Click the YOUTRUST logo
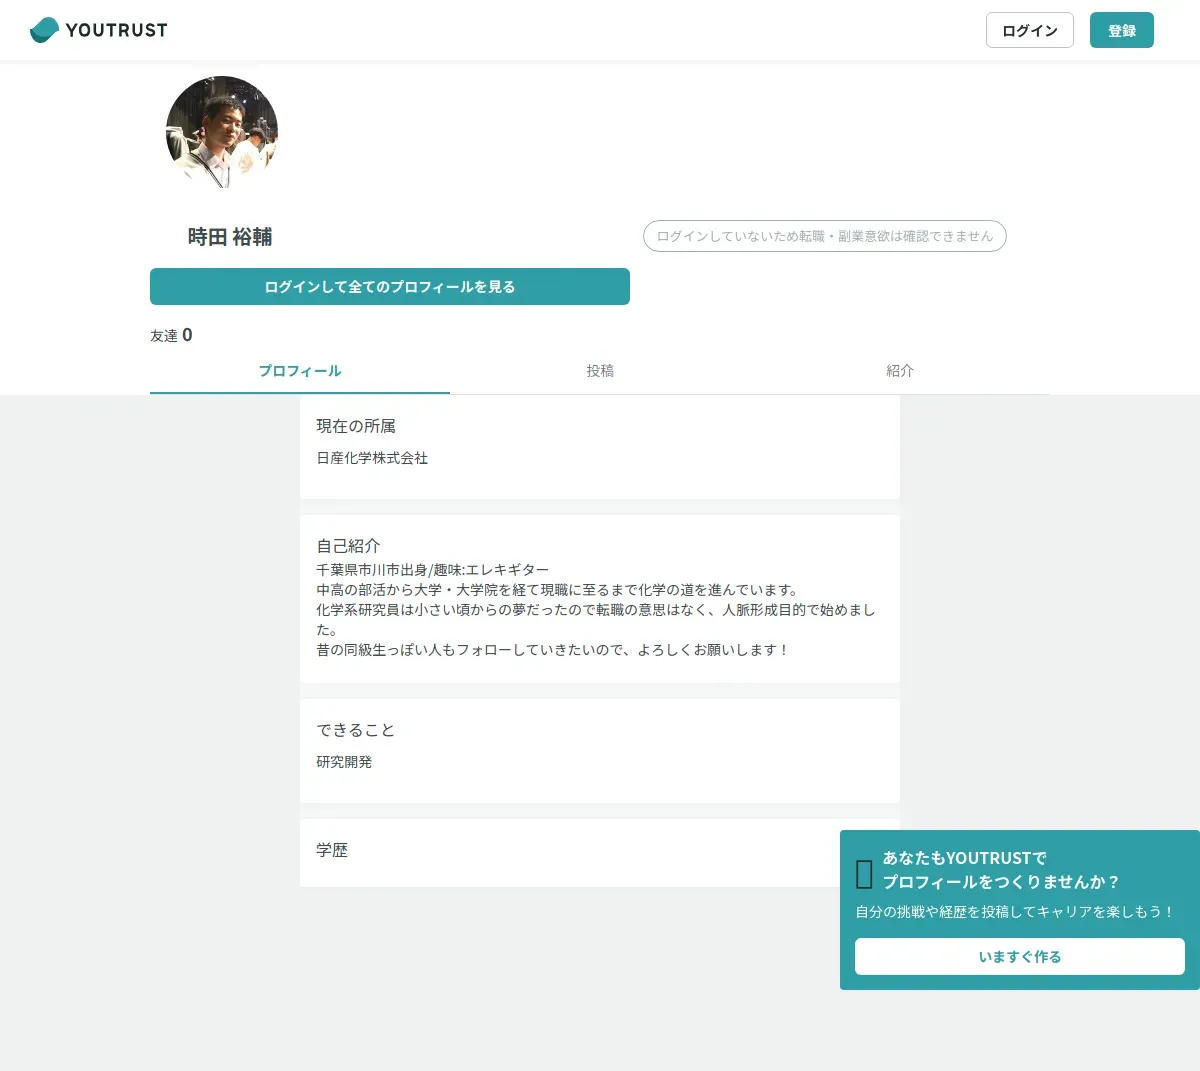 [x=99, y=30]
